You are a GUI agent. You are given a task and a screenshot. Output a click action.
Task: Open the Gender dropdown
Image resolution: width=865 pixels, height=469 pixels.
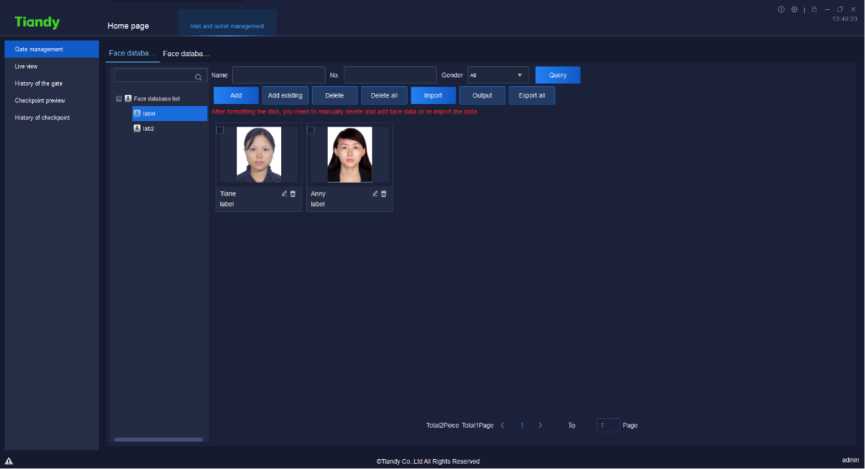pos(498,75)
